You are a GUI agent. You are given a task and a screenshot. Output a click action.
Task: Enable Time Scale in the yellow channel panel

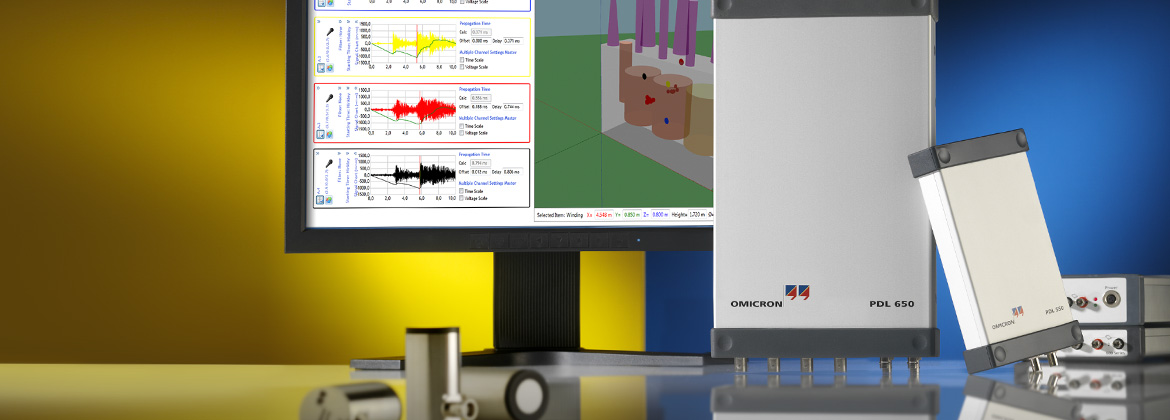click(462, 60)
